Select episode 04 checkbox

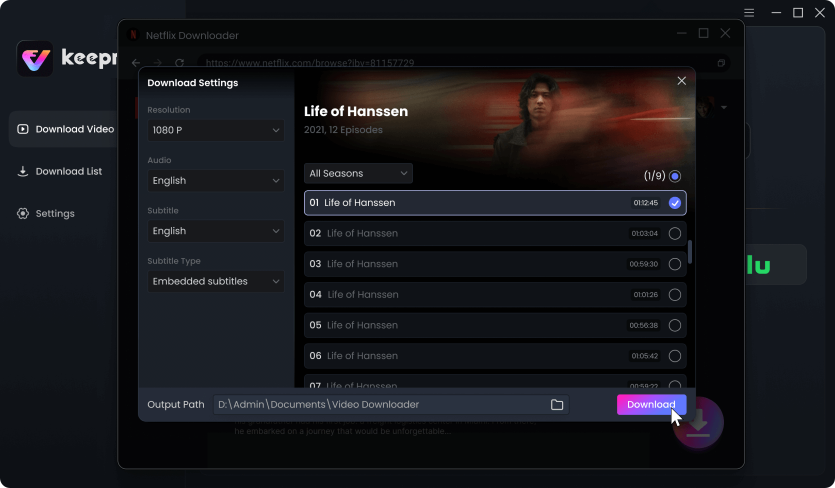point(675,295)
